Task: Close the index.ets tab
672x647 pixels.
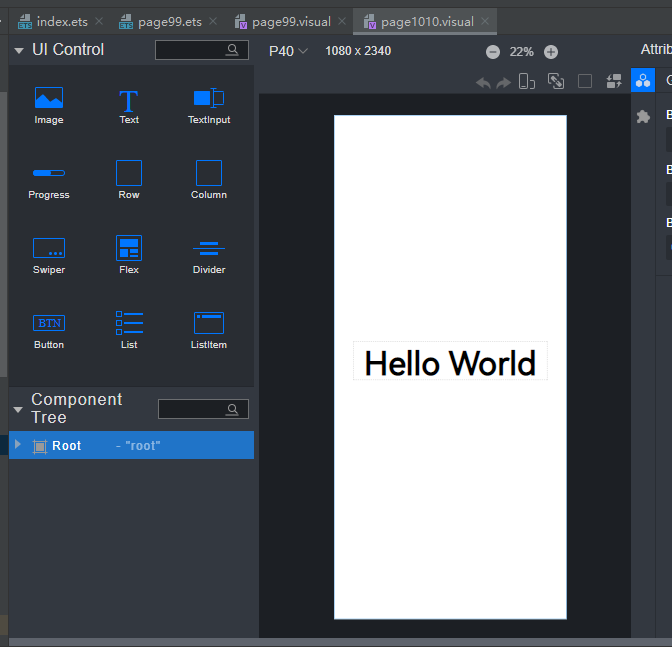Action: coord(99,21)
